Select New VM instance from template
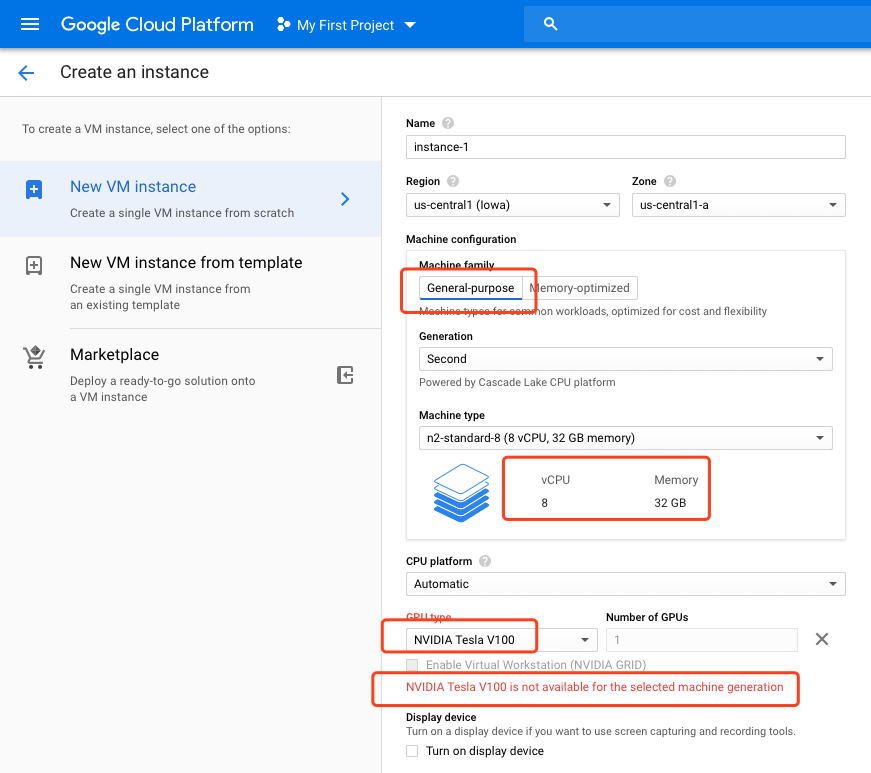871x773 pixels. click(191, 283)
